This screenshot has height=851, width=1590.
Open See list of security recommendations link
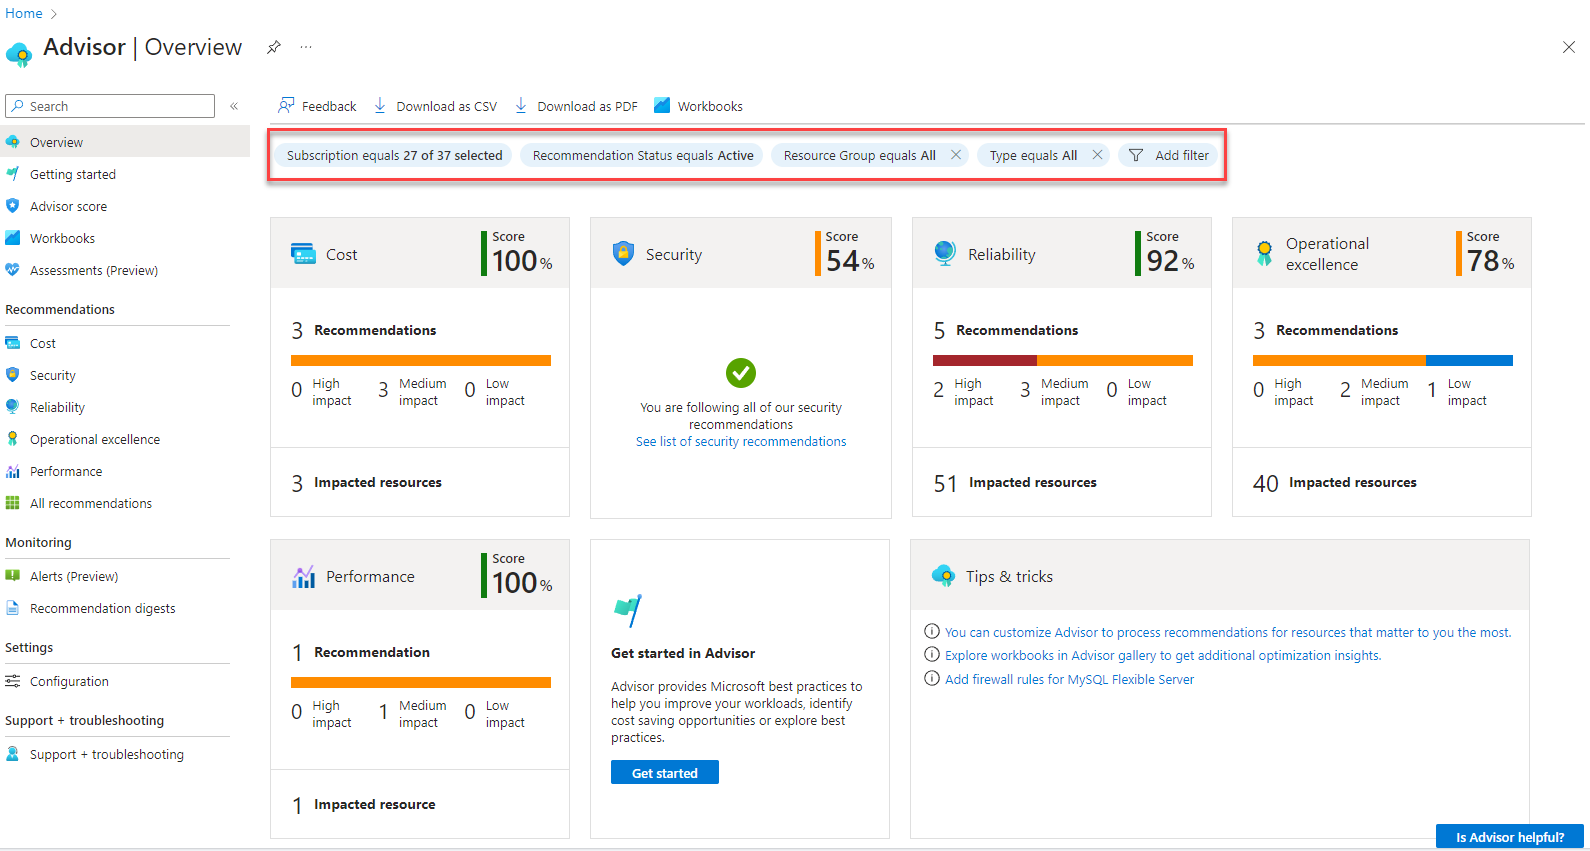click(741, 441)
